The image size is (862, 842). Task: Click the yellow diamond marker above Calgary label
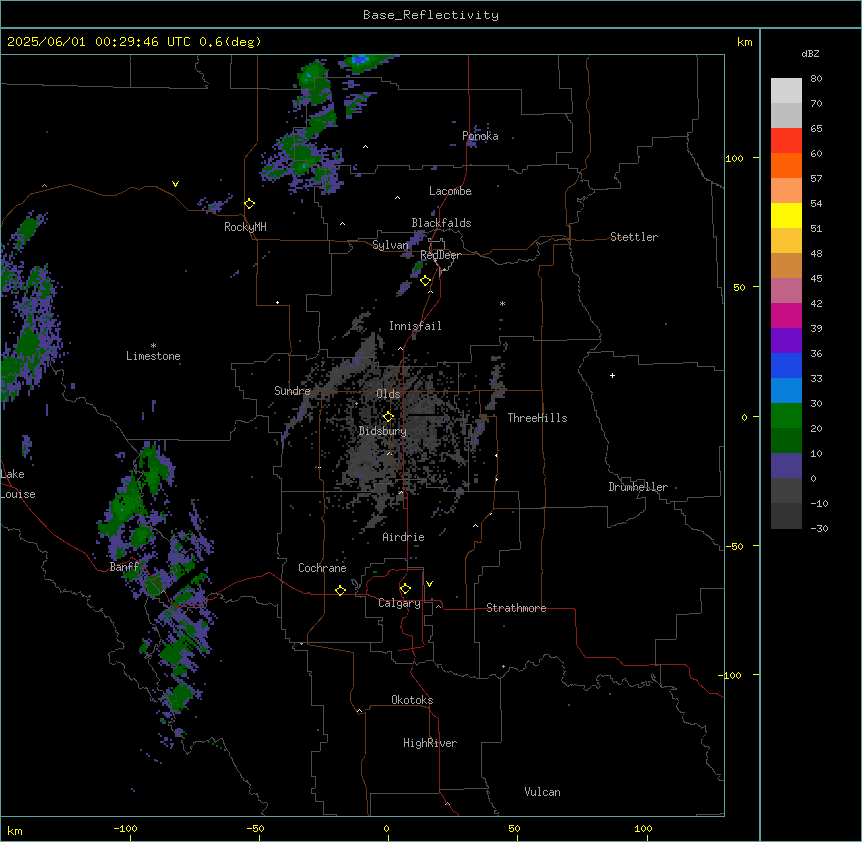point(405,589)
